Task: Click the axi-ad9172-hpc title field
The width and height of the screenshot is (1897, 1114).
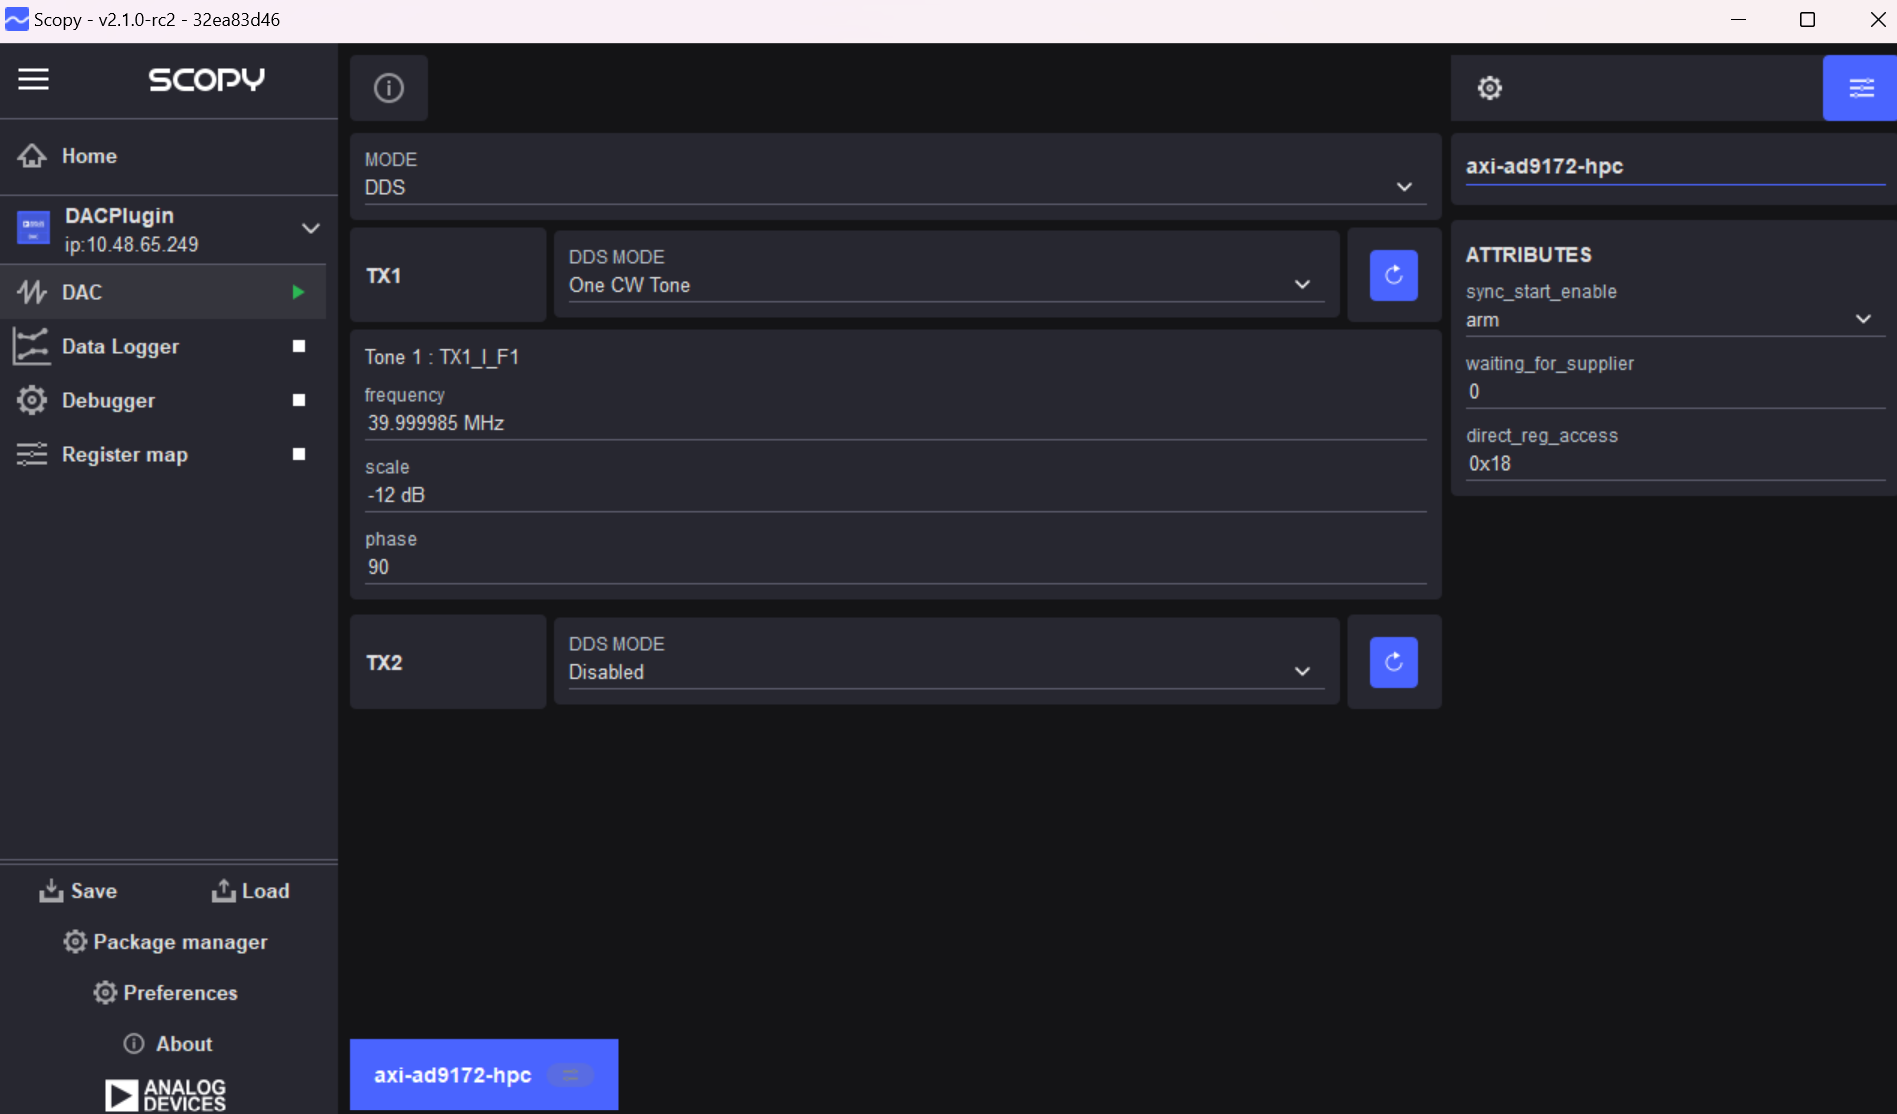Action: [x=1675, y=167]
